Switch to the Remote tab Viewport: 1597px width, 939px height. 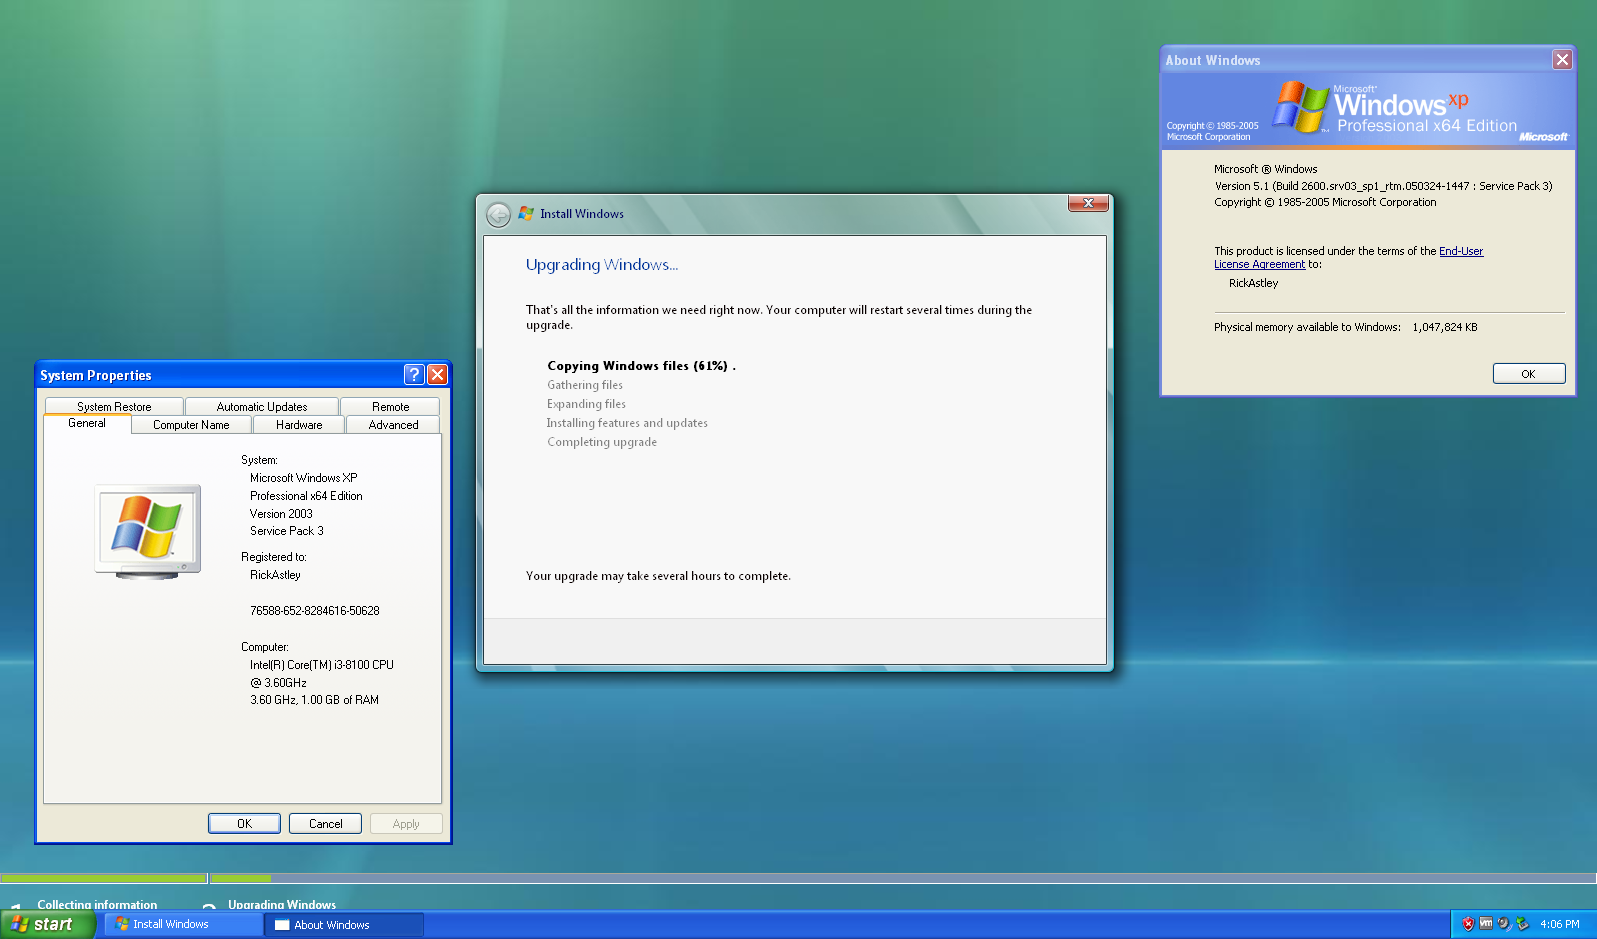[390, 407]
